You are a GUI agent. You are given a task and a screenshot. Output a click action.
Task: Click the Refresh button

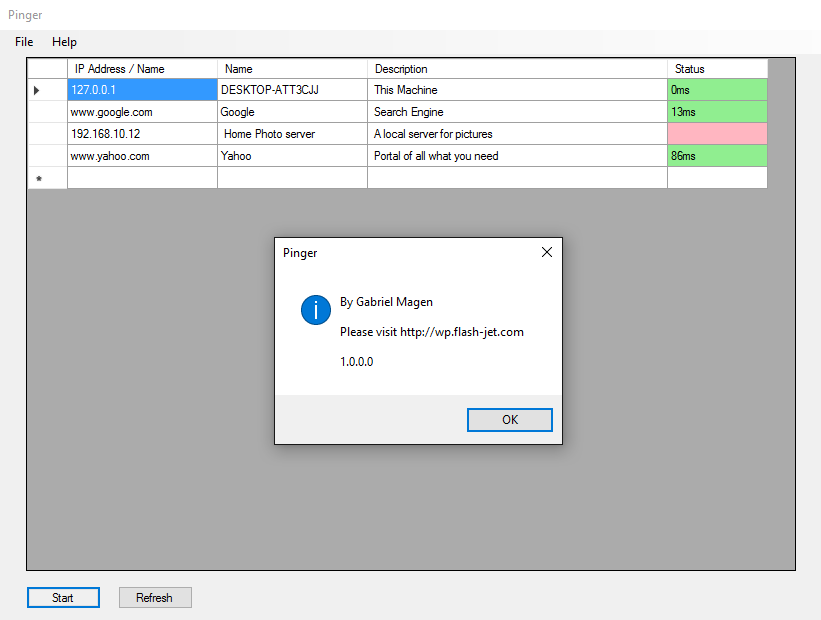[155, 597]
